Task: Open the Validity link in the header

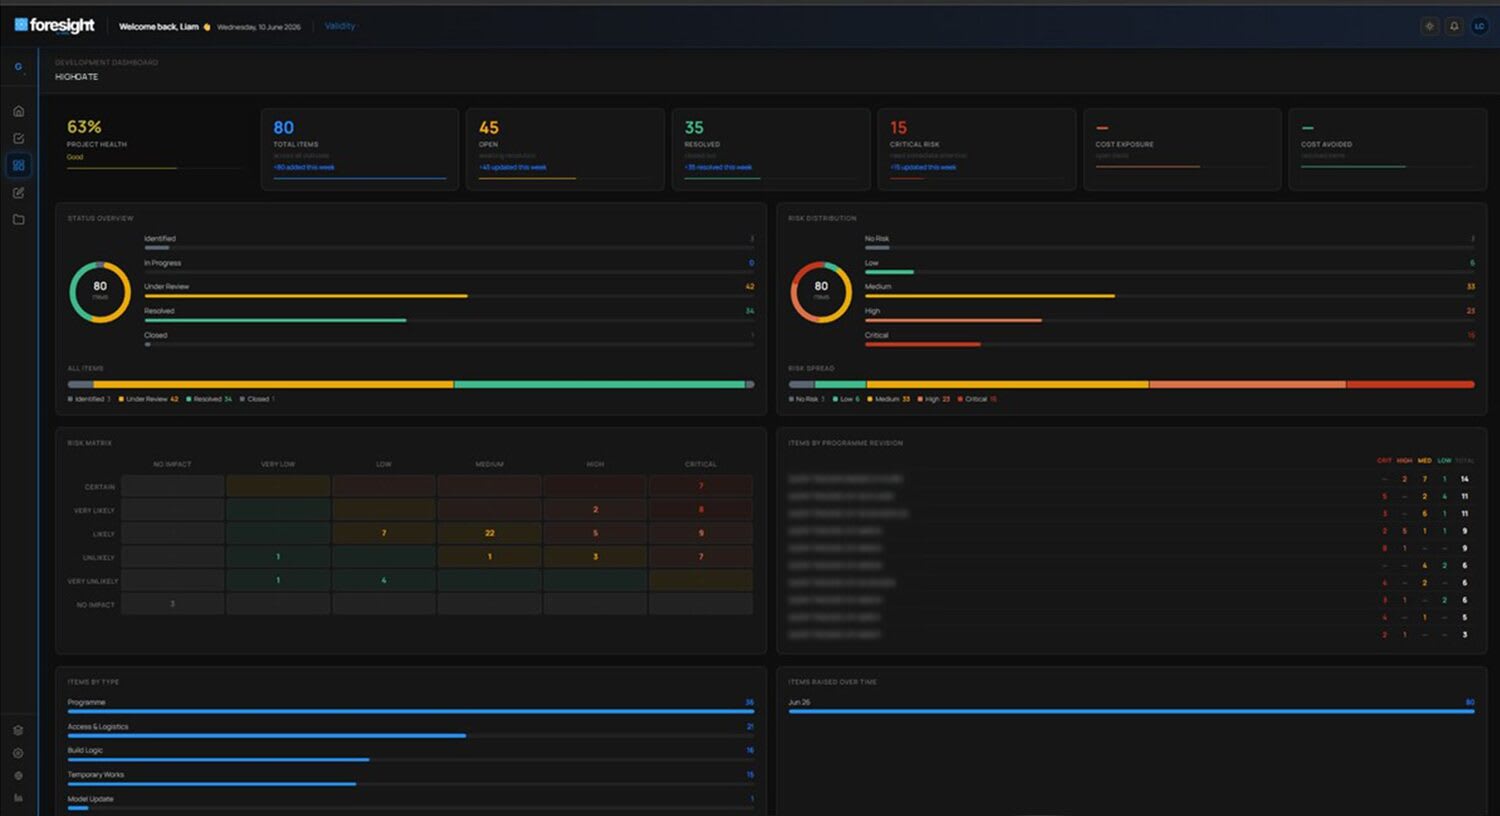Action: 340,26
